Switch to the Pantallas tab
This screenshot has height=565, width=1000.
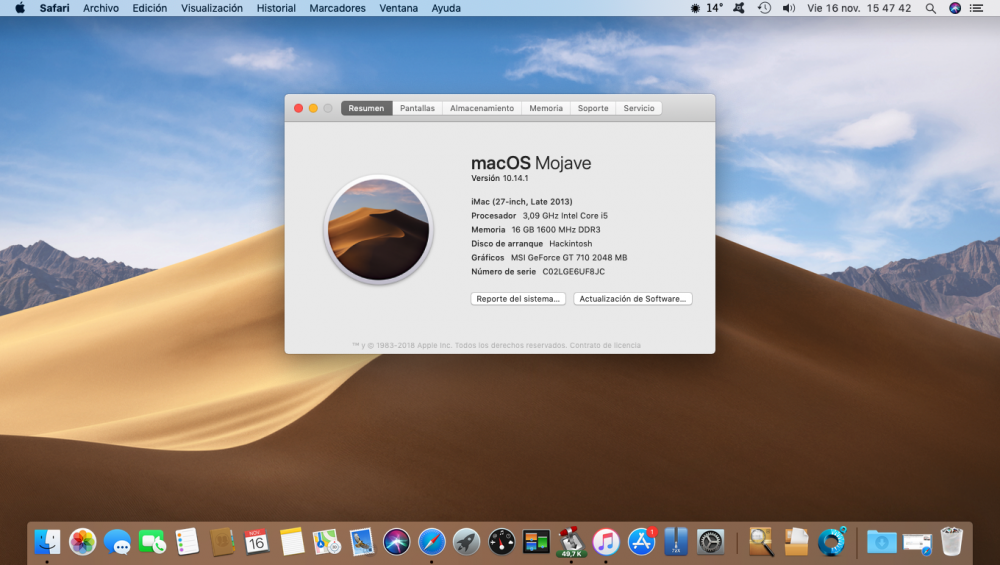(x=417, y=108)
